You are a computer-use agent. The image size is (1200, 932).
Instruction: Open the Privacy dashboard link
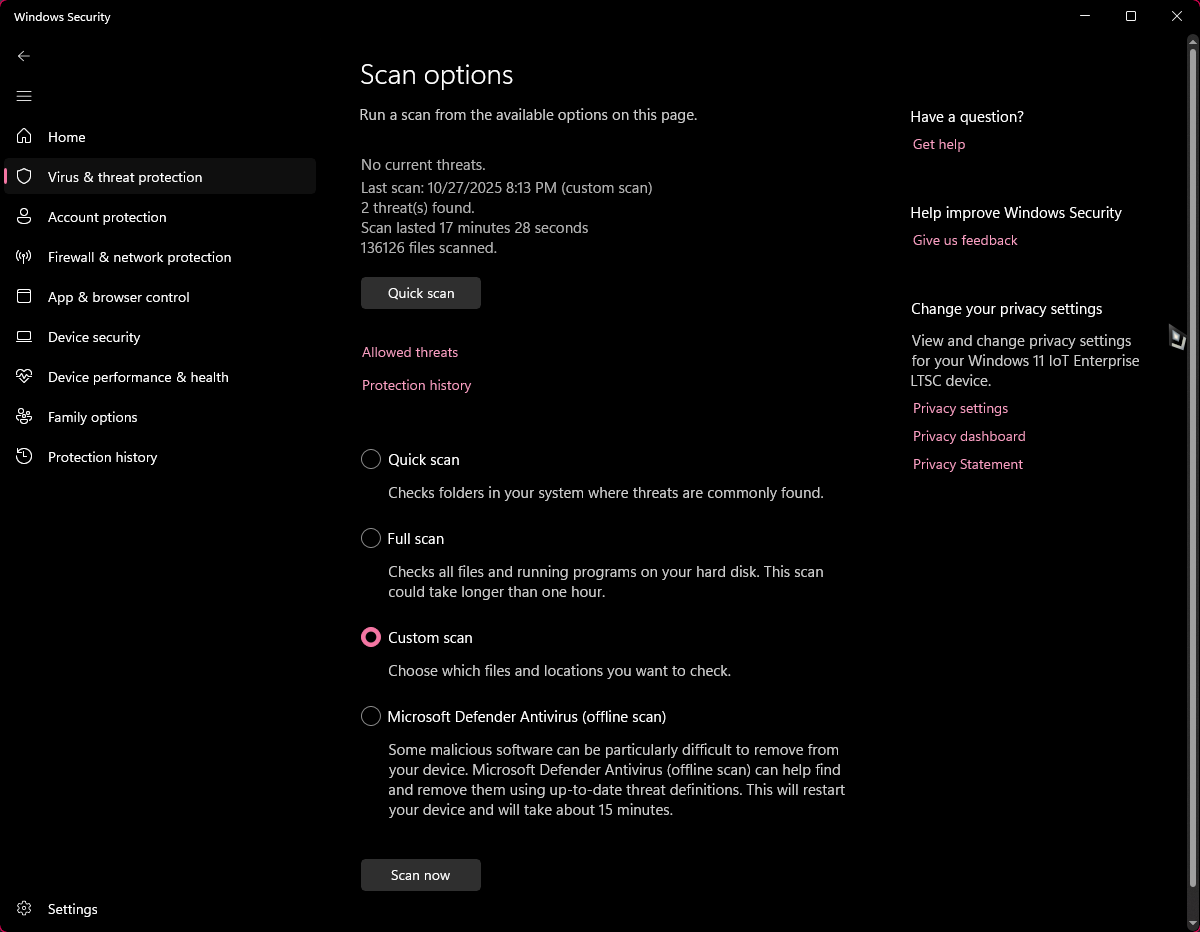click(969, 436)
